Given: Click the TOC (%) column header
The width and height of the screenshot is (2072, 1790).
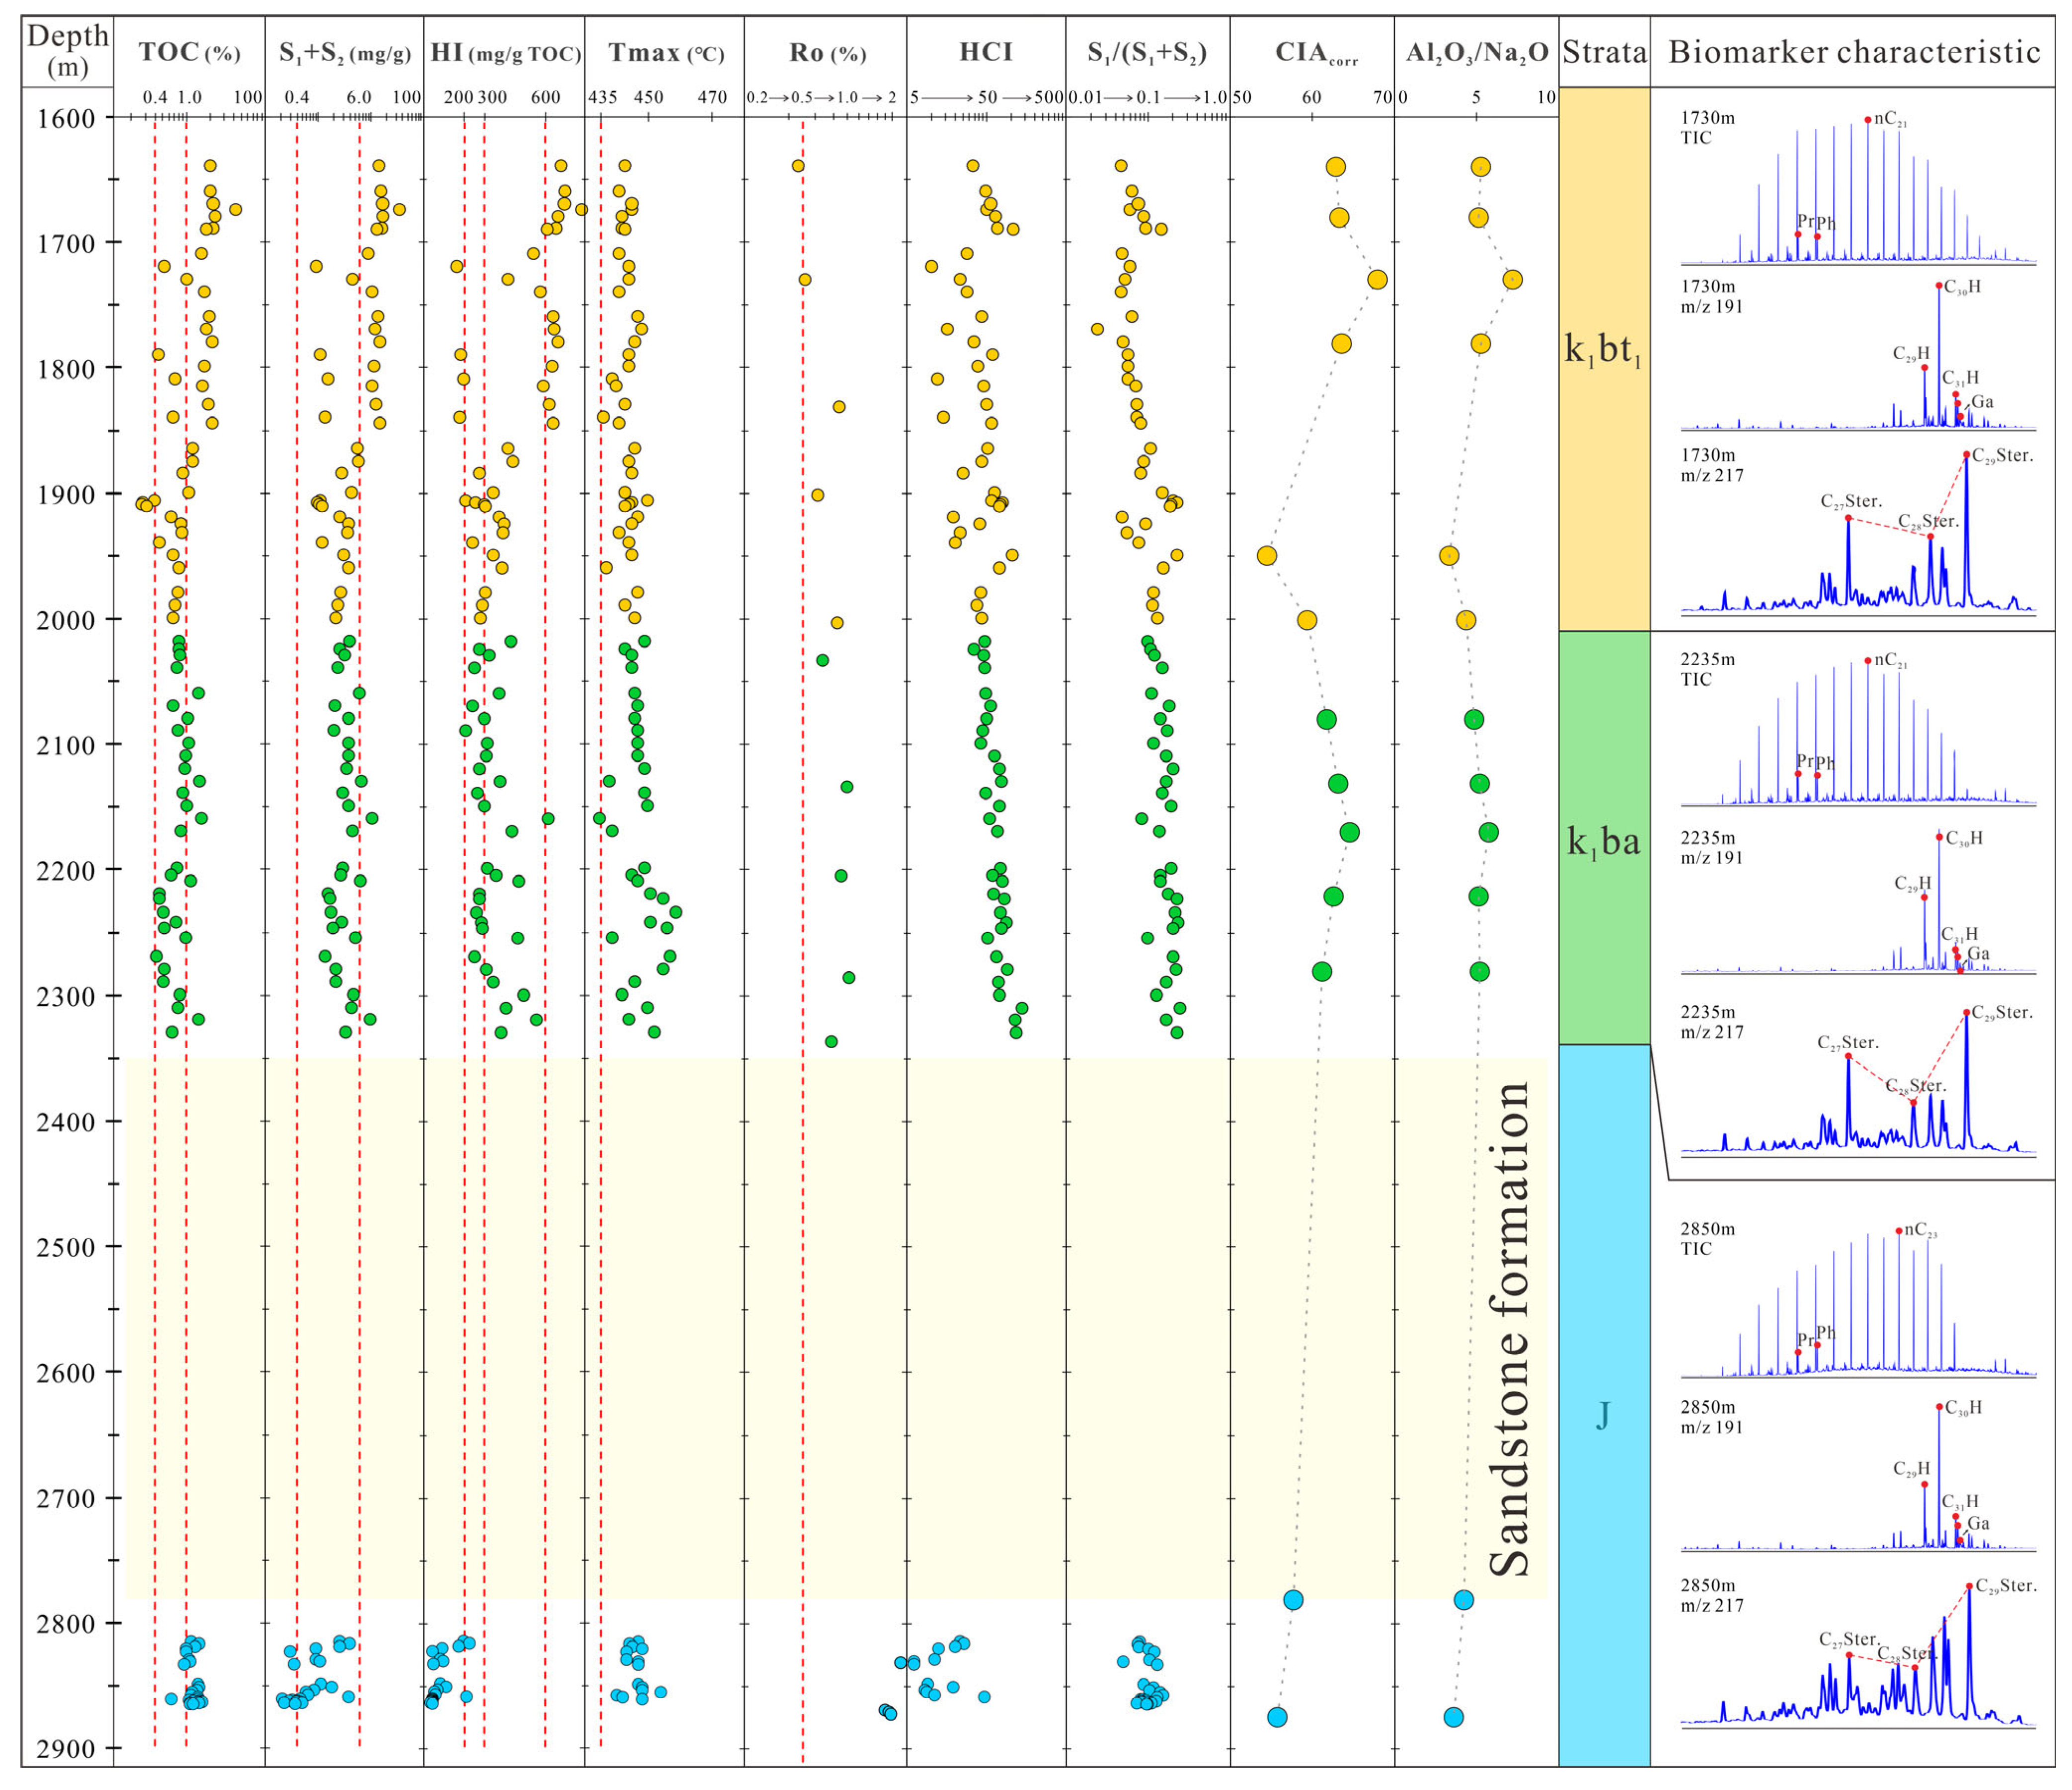Looking at the screenshot, I should click(x=189, y=53).
